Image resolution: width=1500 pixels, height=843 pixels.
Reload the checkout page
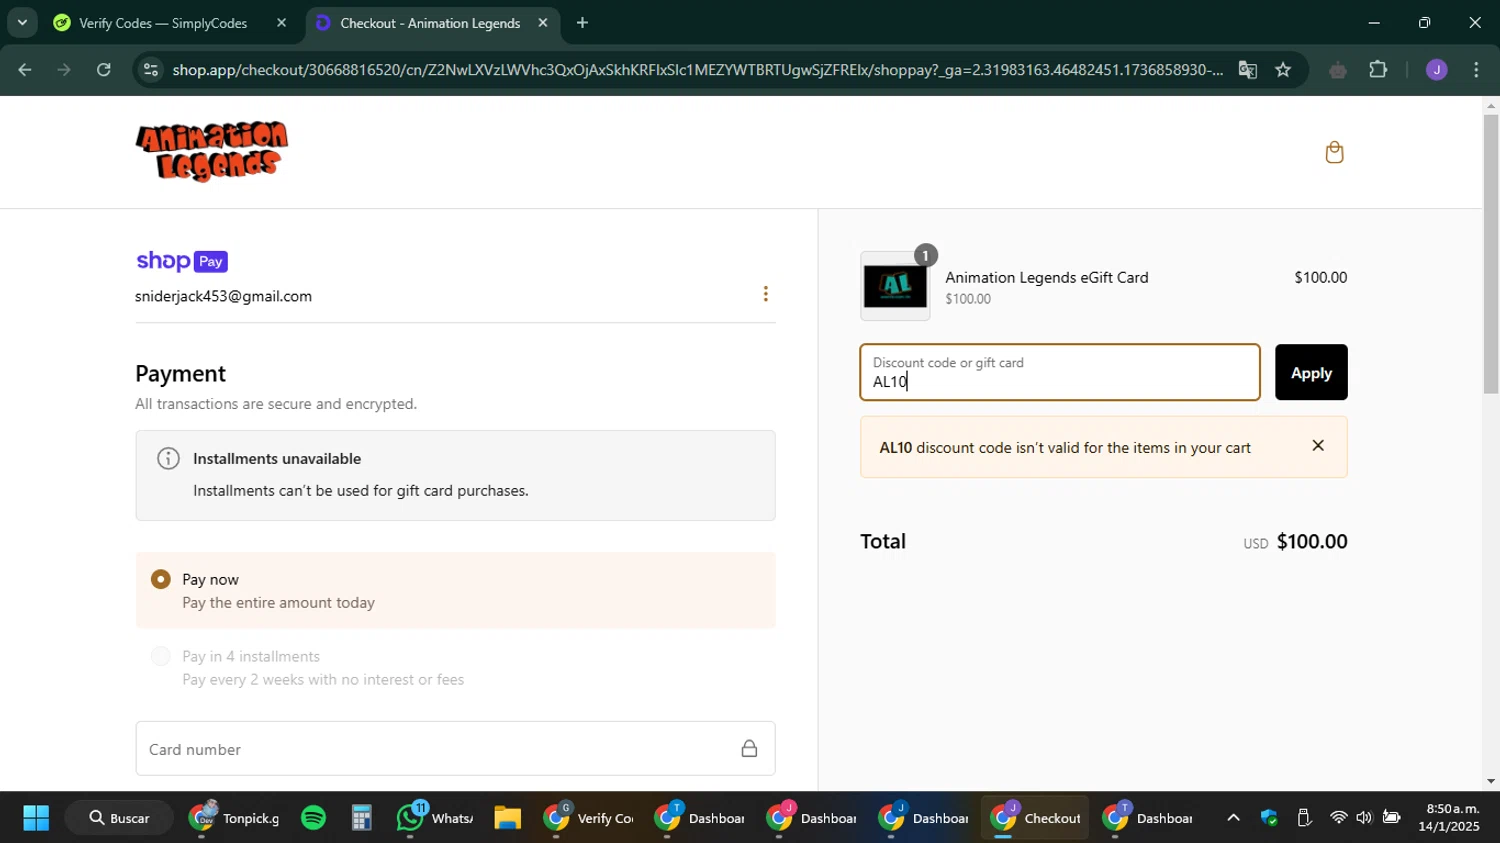click(x=104, y=70)
